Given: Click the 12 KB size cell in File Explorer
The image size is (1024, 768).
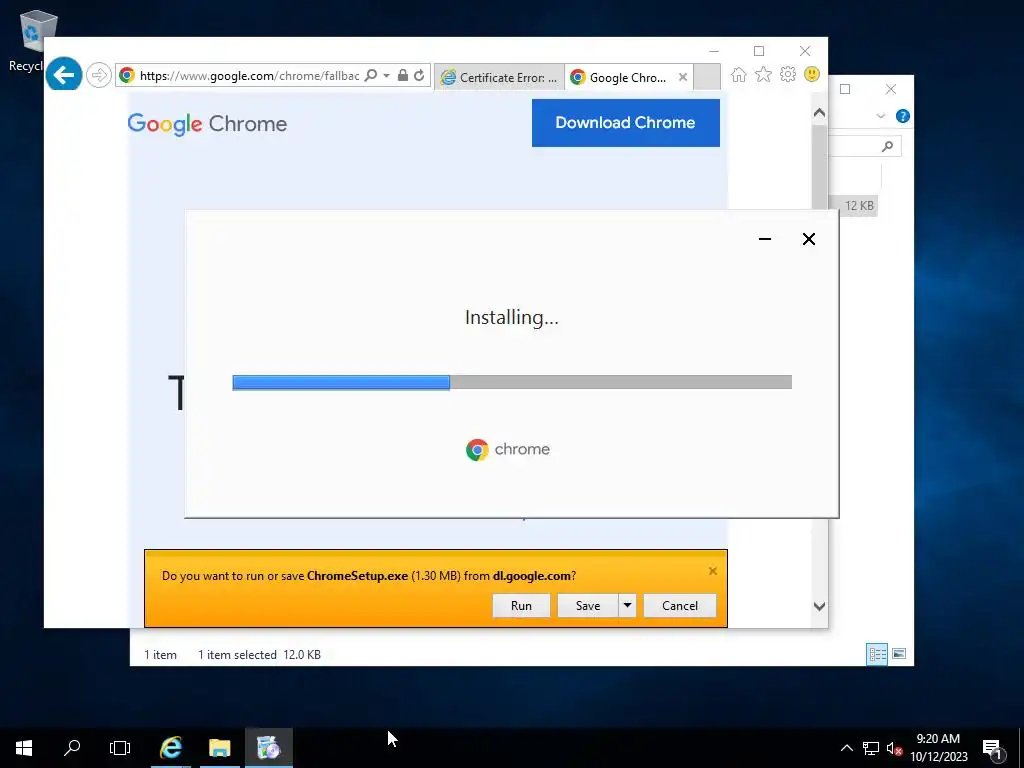Looking at the screenshot, I should coord(857,206).
